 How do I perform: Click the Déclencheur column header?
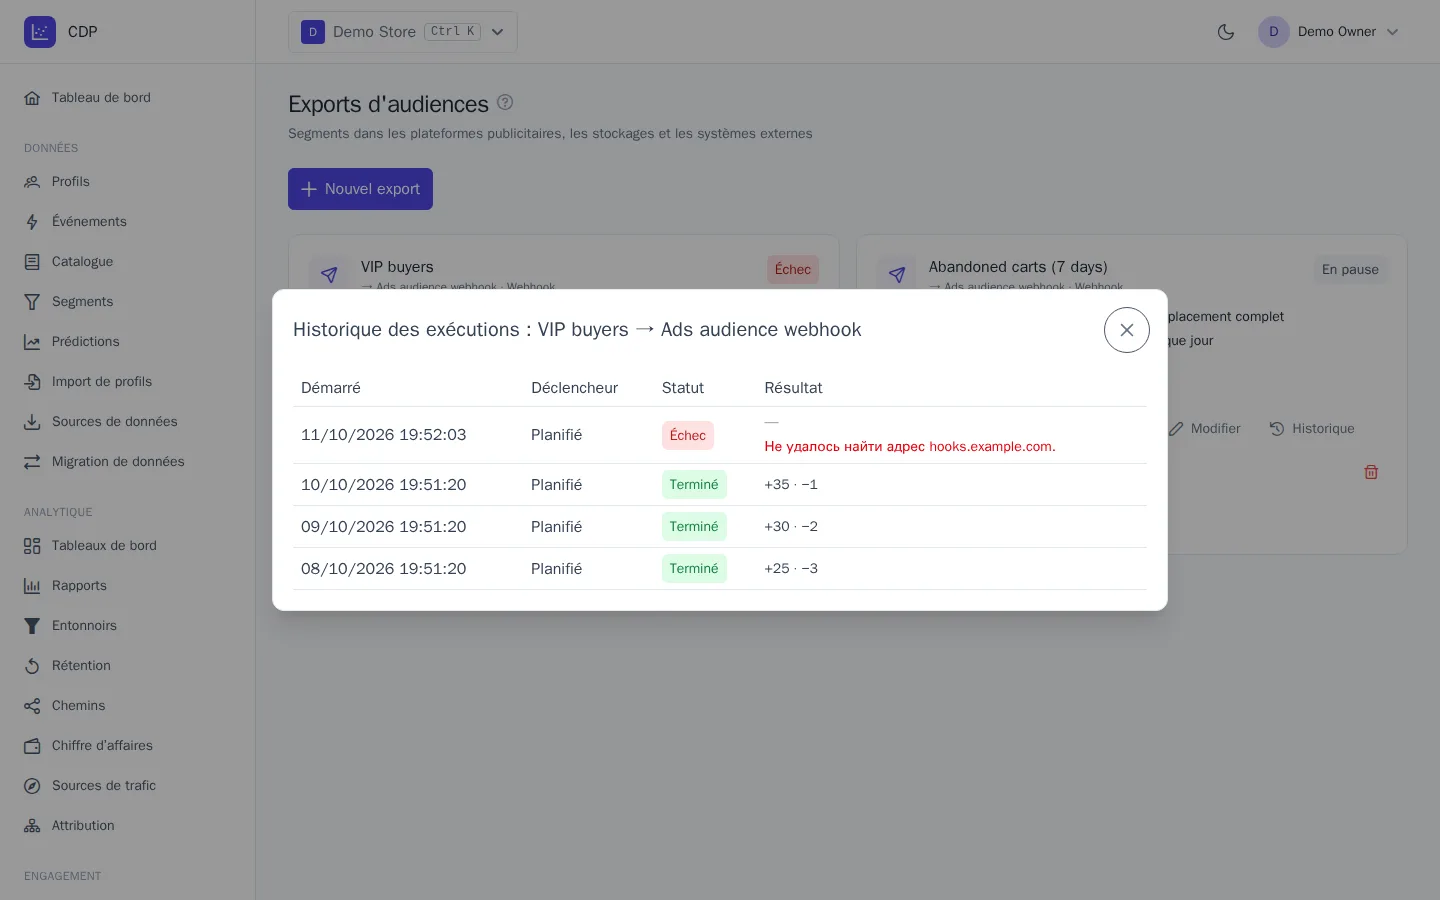[575, 388]
